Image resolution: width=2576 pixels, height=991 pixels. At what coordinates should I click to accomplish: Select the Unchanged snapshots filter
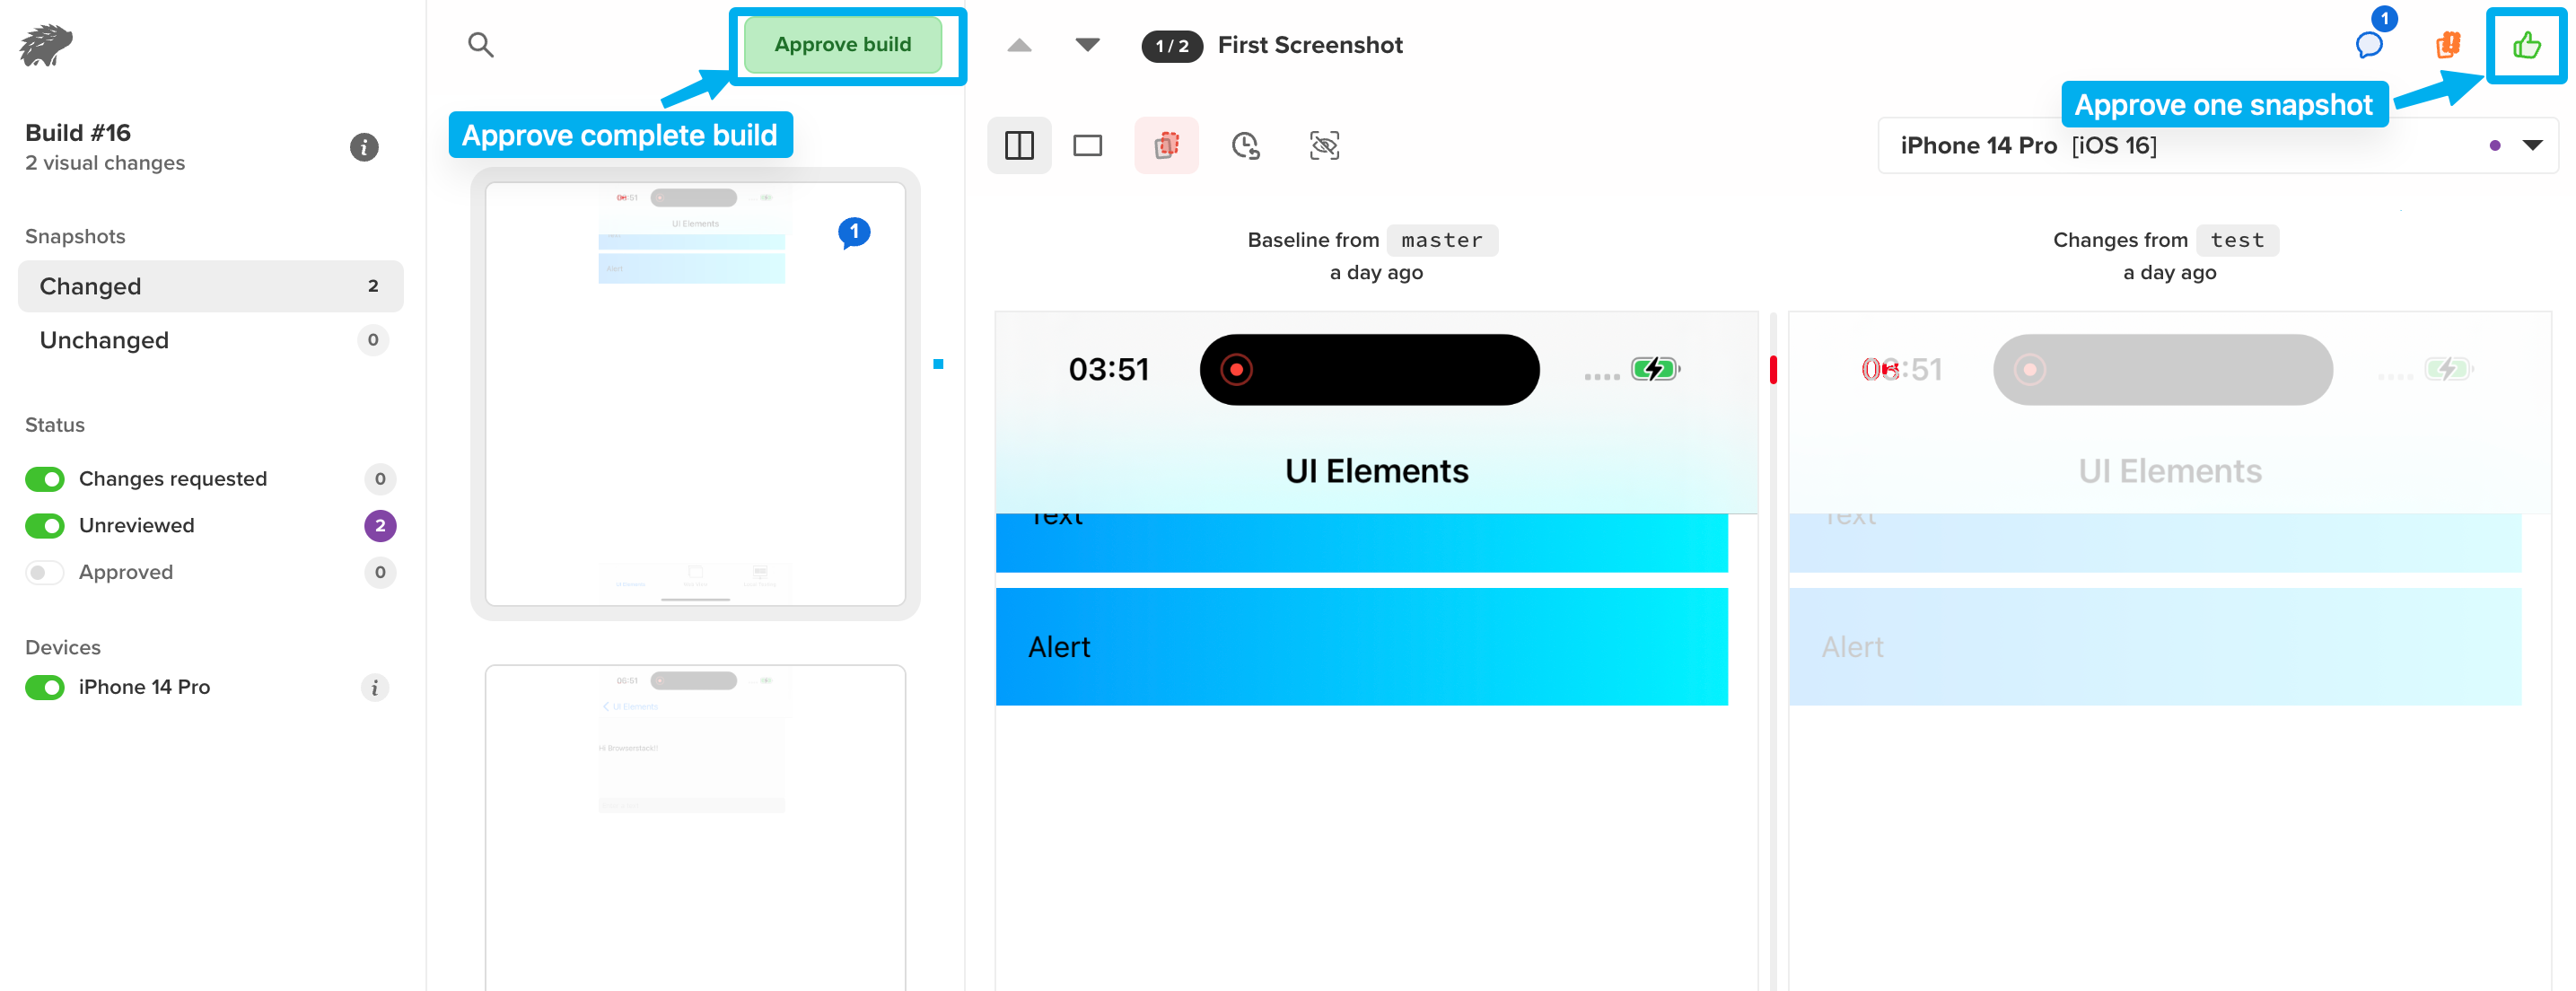[210, 340]
